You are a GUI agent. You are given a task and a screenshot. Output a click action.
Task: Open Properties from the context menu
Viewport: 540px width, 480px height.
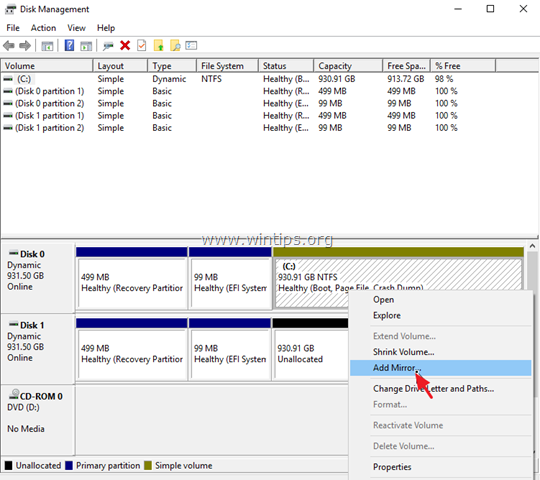click(440, 467)
